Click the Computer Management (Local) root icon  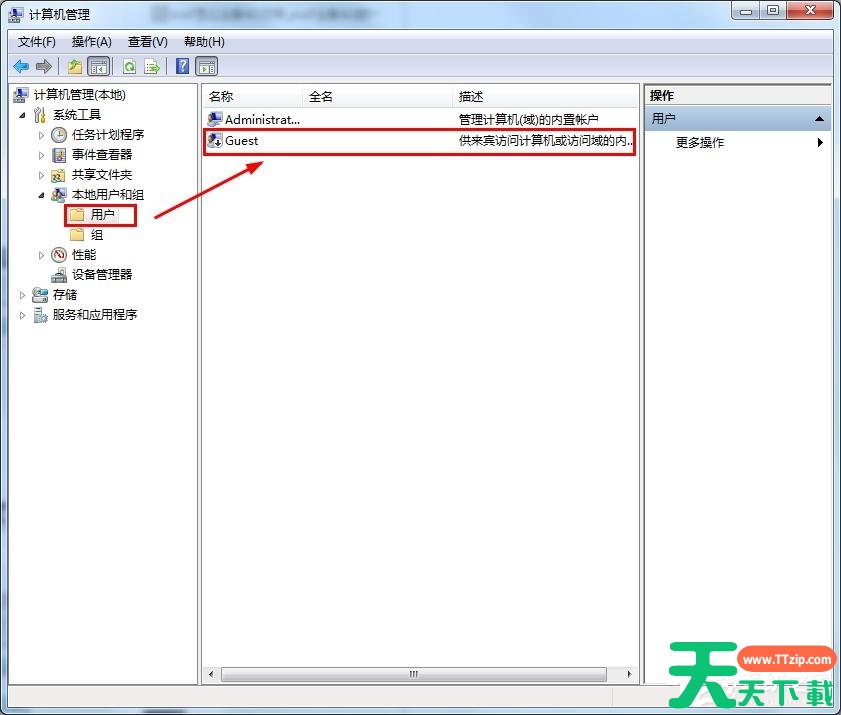click(20, 95)
